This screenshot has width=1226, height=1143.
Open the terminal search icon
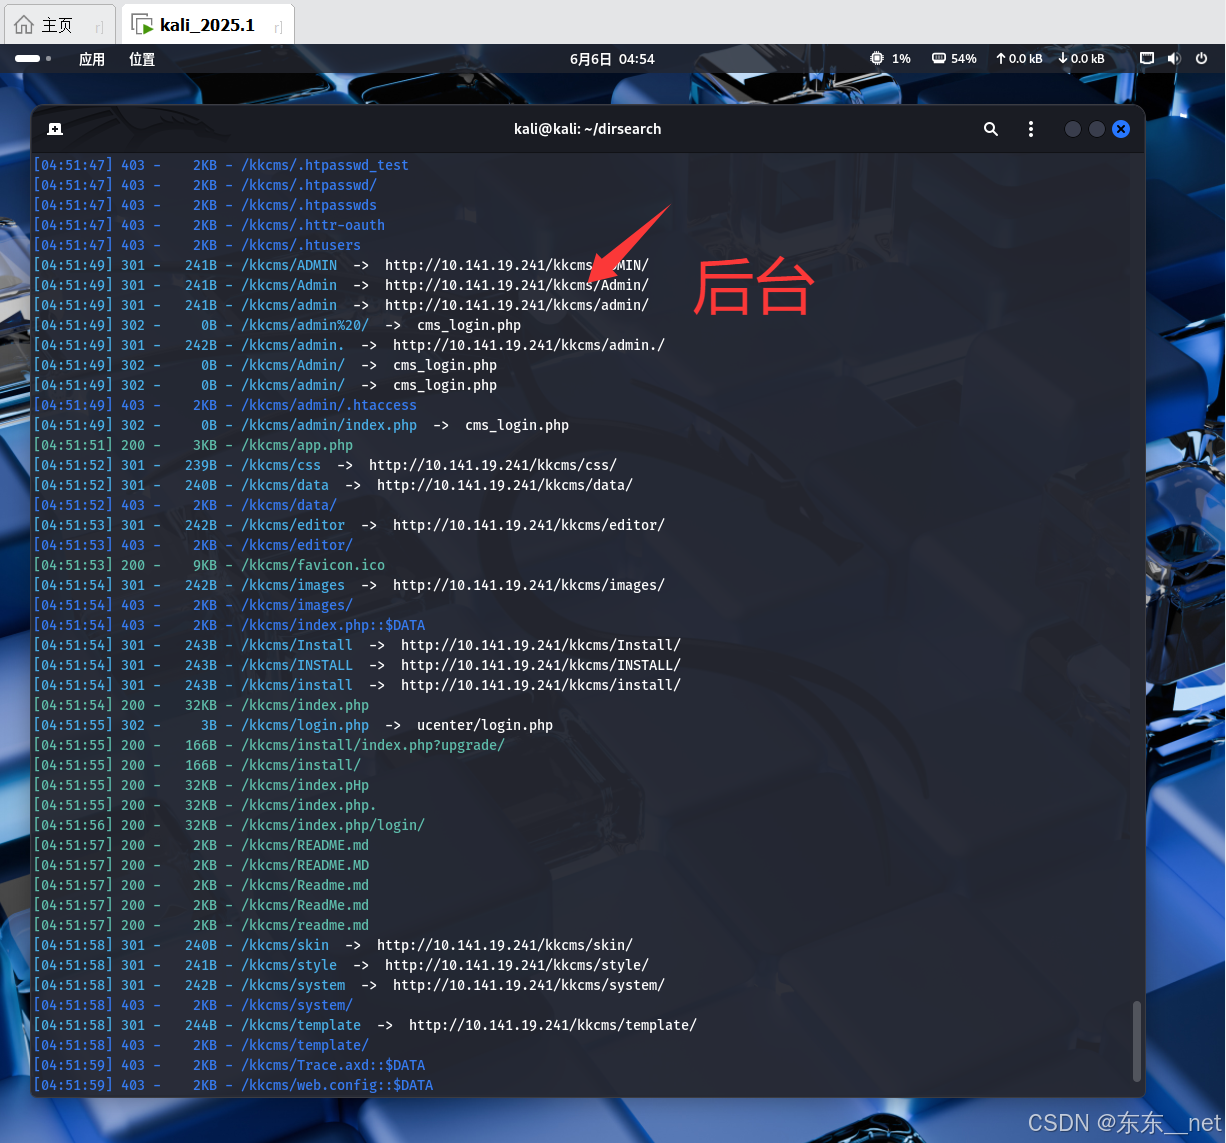click(x=991, y=129)
